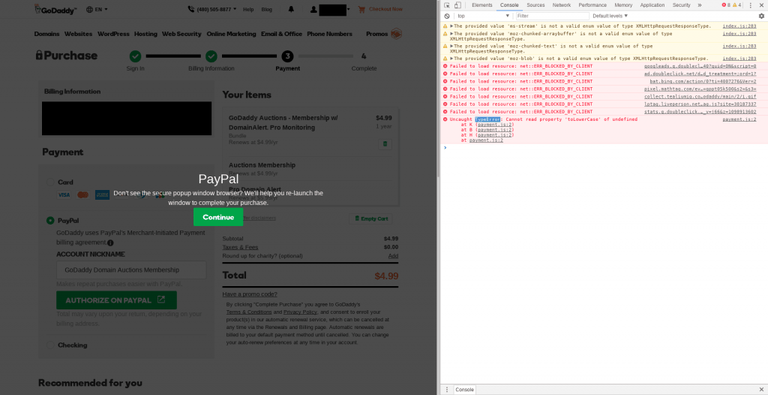
Task: Click the AUTHORIZE ON PAYPAL button
Action: (x=117, y=300)
